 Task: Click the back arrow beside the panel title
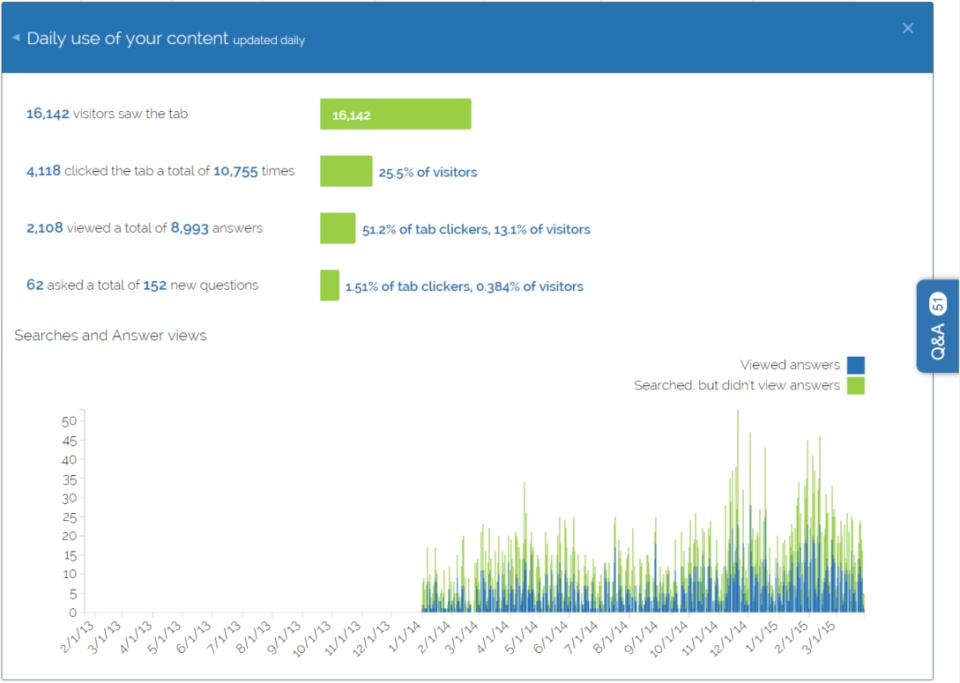point(15,37)
